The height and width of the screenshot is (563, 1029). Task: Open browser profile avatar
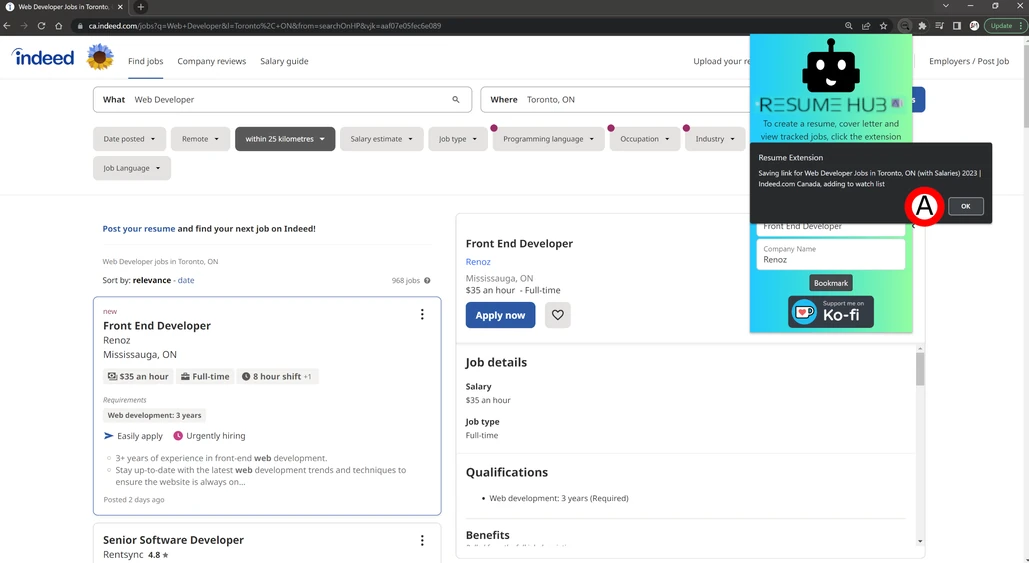tap(974, 26)
